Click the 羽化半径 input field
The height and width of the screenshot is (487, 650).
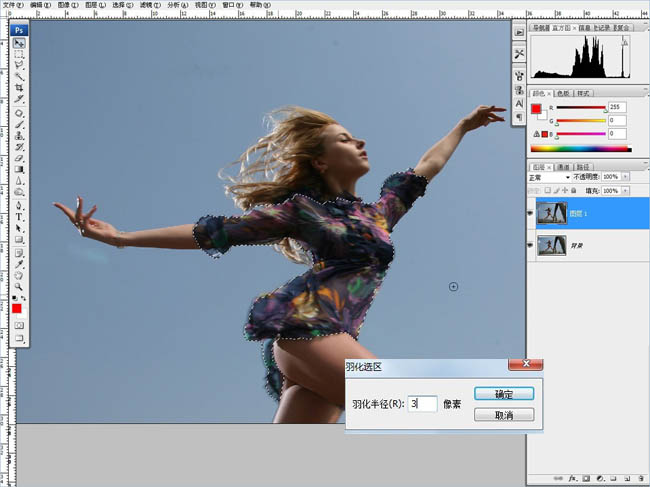[x=422, y=404]
